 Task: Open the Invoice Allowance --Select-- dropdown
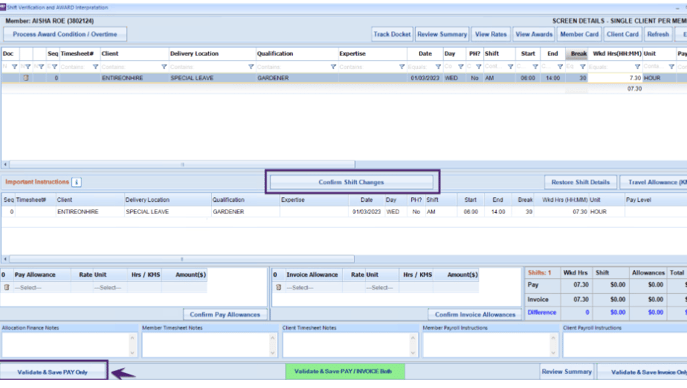click(x=313, y=288)
